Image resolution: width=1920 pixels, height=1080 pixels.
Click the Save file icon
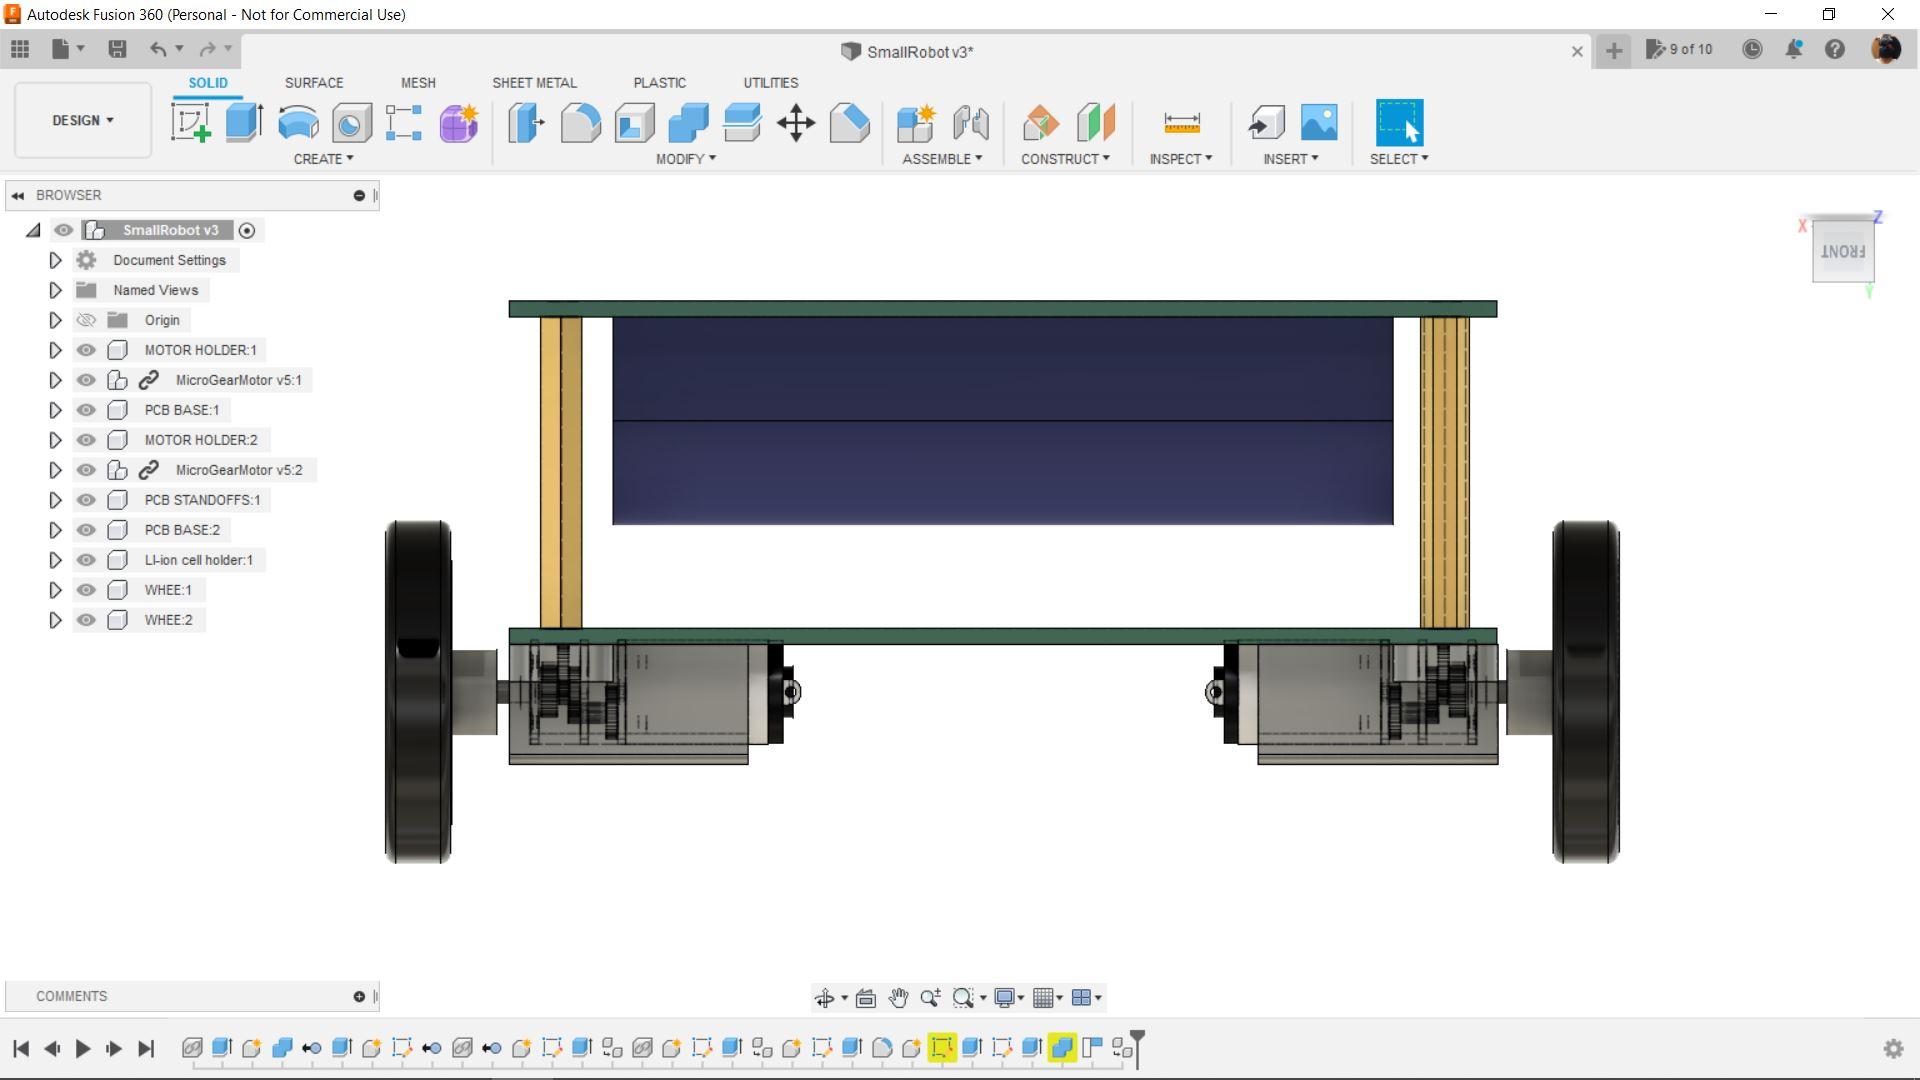[117, 49]
